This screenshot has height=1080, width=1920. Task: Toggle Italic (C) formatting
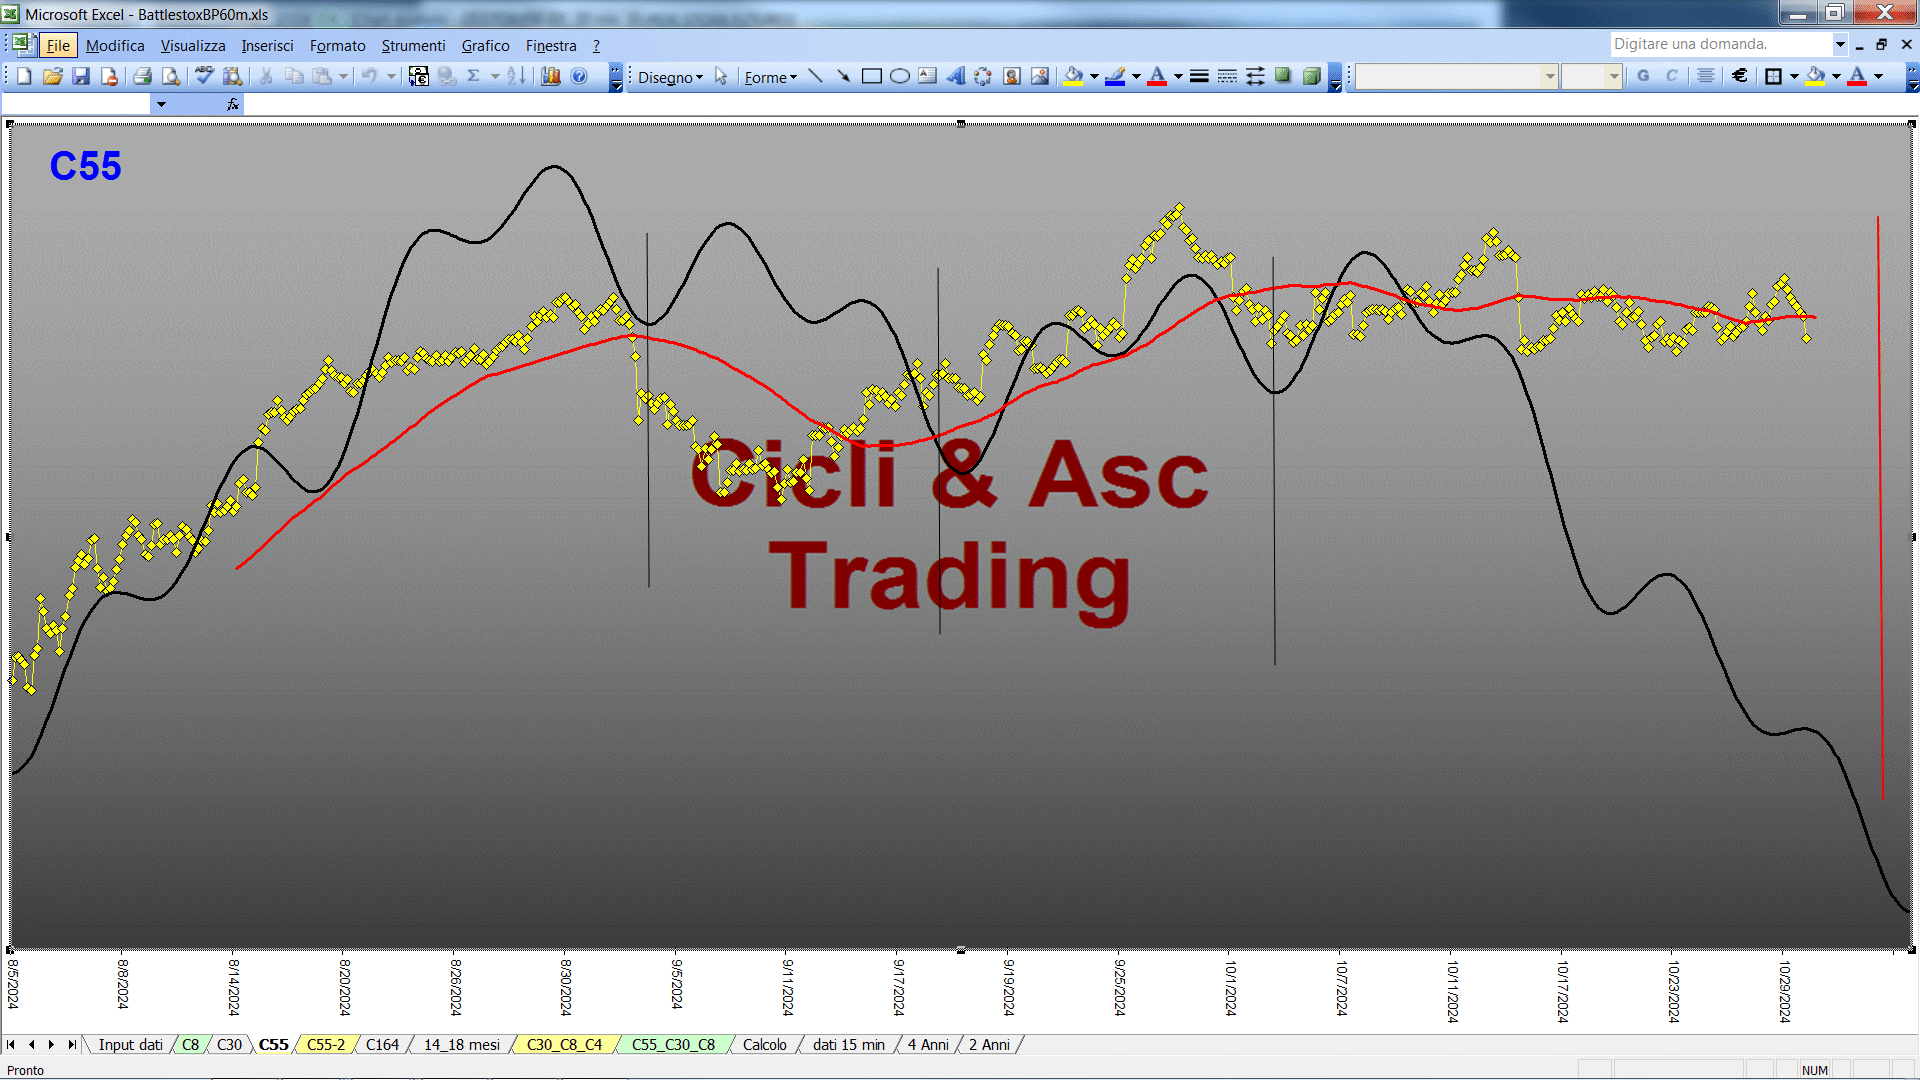[x=1671, y=76]
